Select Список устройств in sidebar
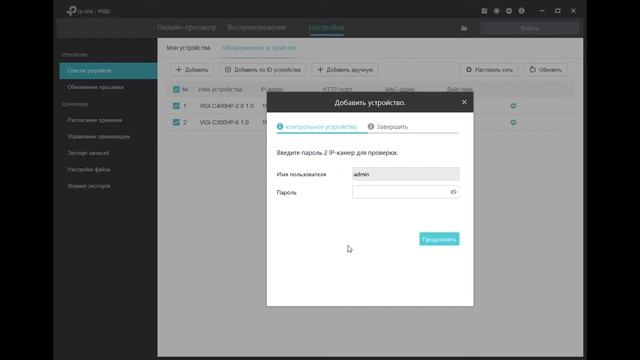640x360 pixels. coord(108,71)
